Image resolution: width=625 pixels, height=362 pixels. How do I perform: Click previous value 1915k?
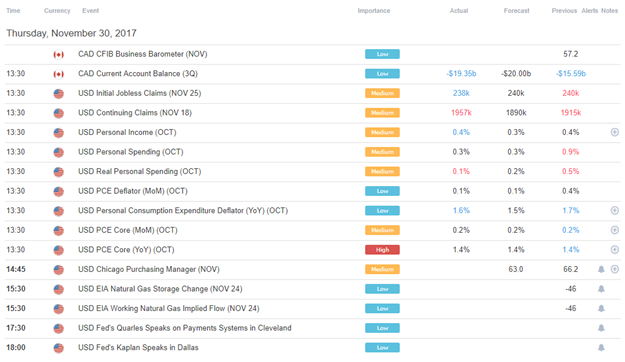571,113
